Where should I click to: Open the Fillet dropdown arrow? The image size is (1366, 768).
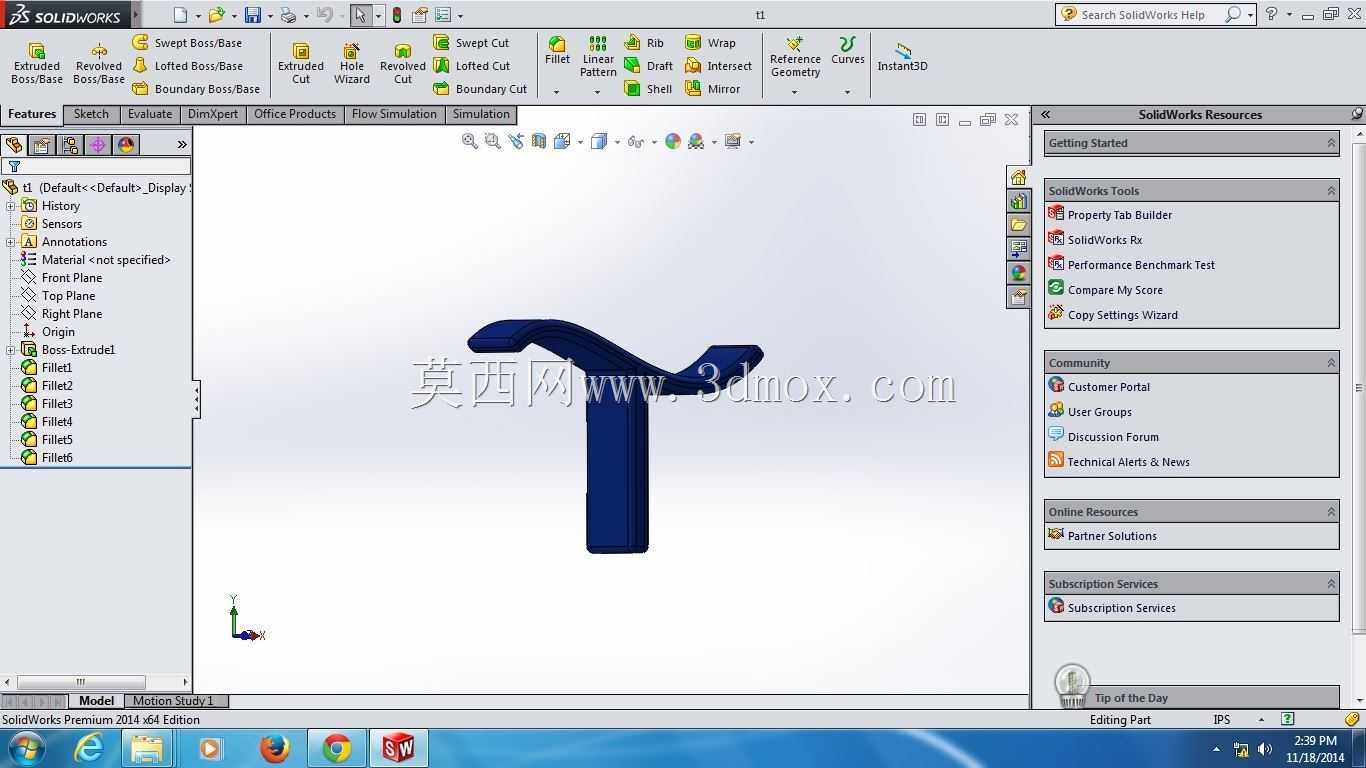(x=557, y=92)
